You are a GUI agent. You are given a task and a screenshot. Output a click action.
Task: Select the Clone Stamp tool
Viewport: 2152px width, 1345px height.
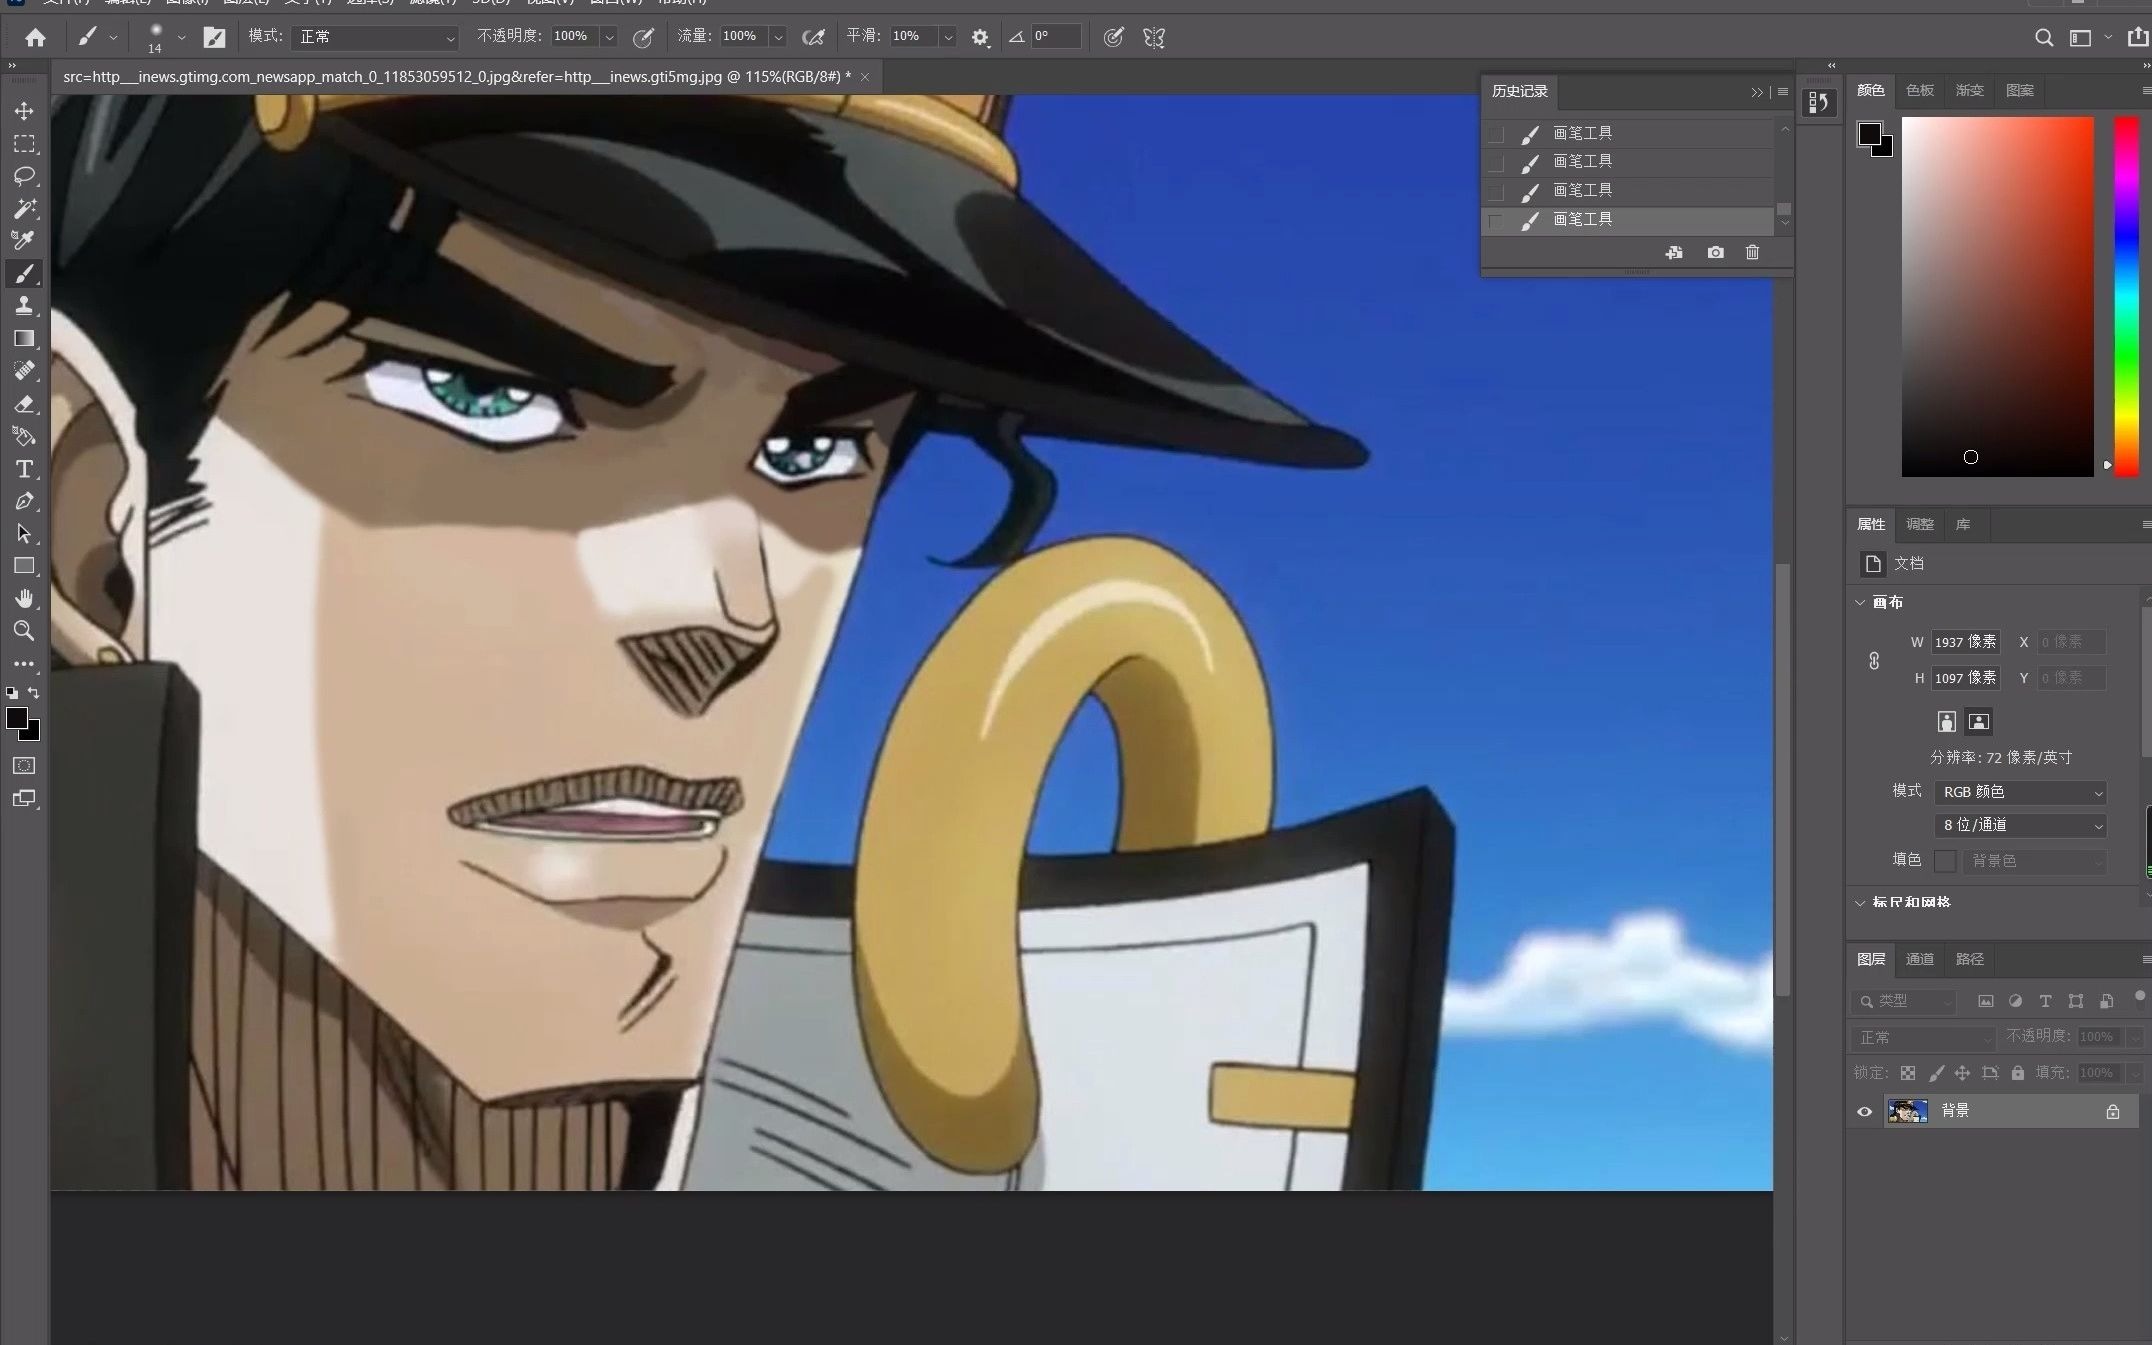click(x=24, y=305)
